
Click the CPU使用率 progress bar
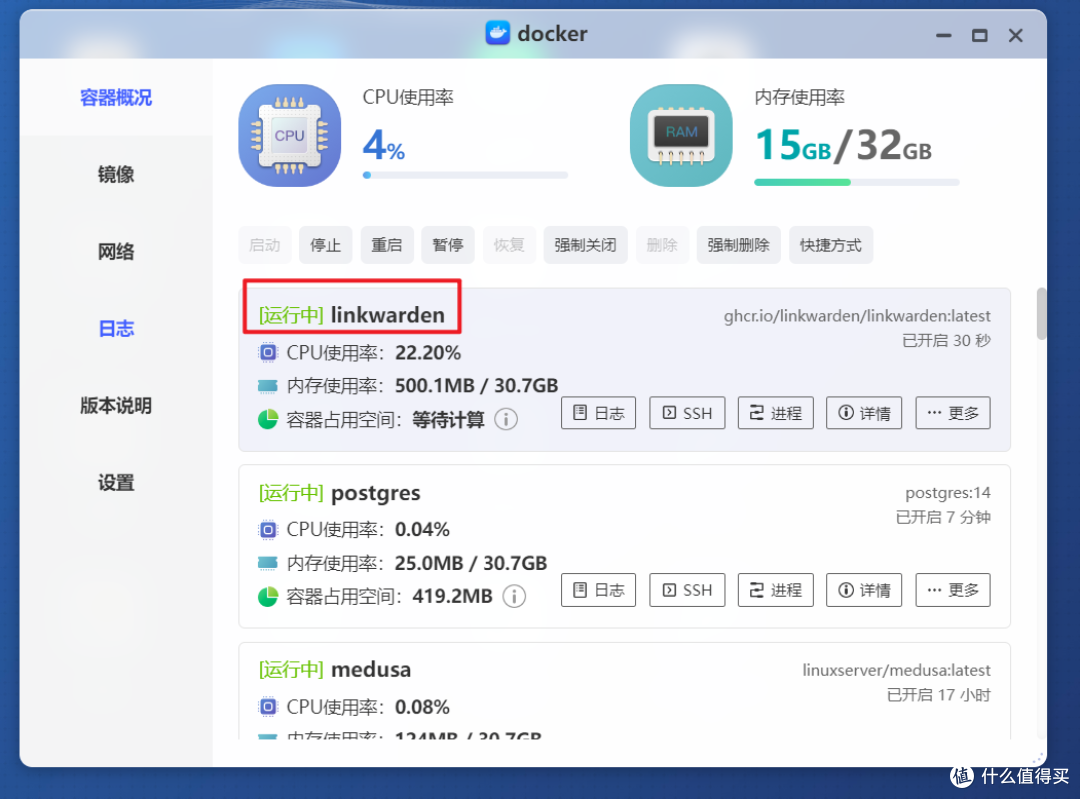point(466,175)
